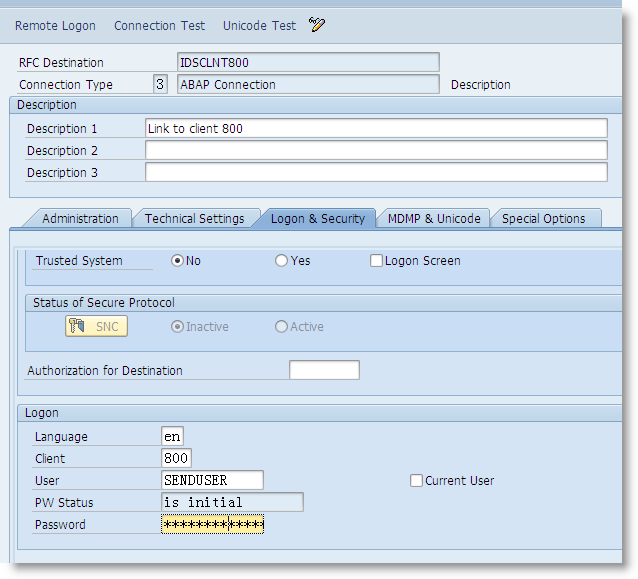Select the Active secure protocol option
The width and height of the screenshot is (638, 579).
pos(282,326)
